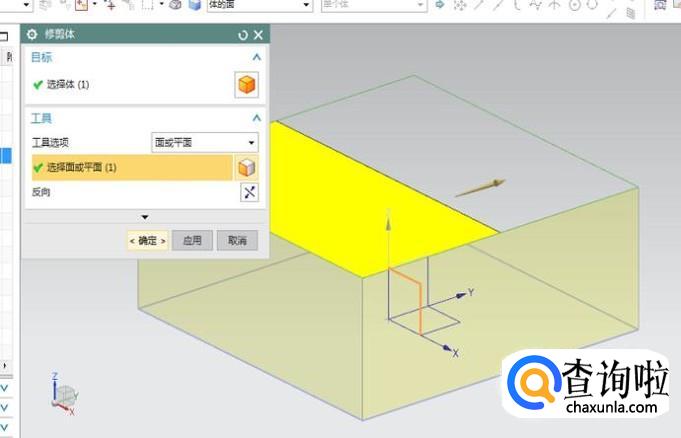The width and height of the screenshot is (681, 438).
Task: Open the arrow beside the orange-framed icon
Action: [x=95, y=4]
